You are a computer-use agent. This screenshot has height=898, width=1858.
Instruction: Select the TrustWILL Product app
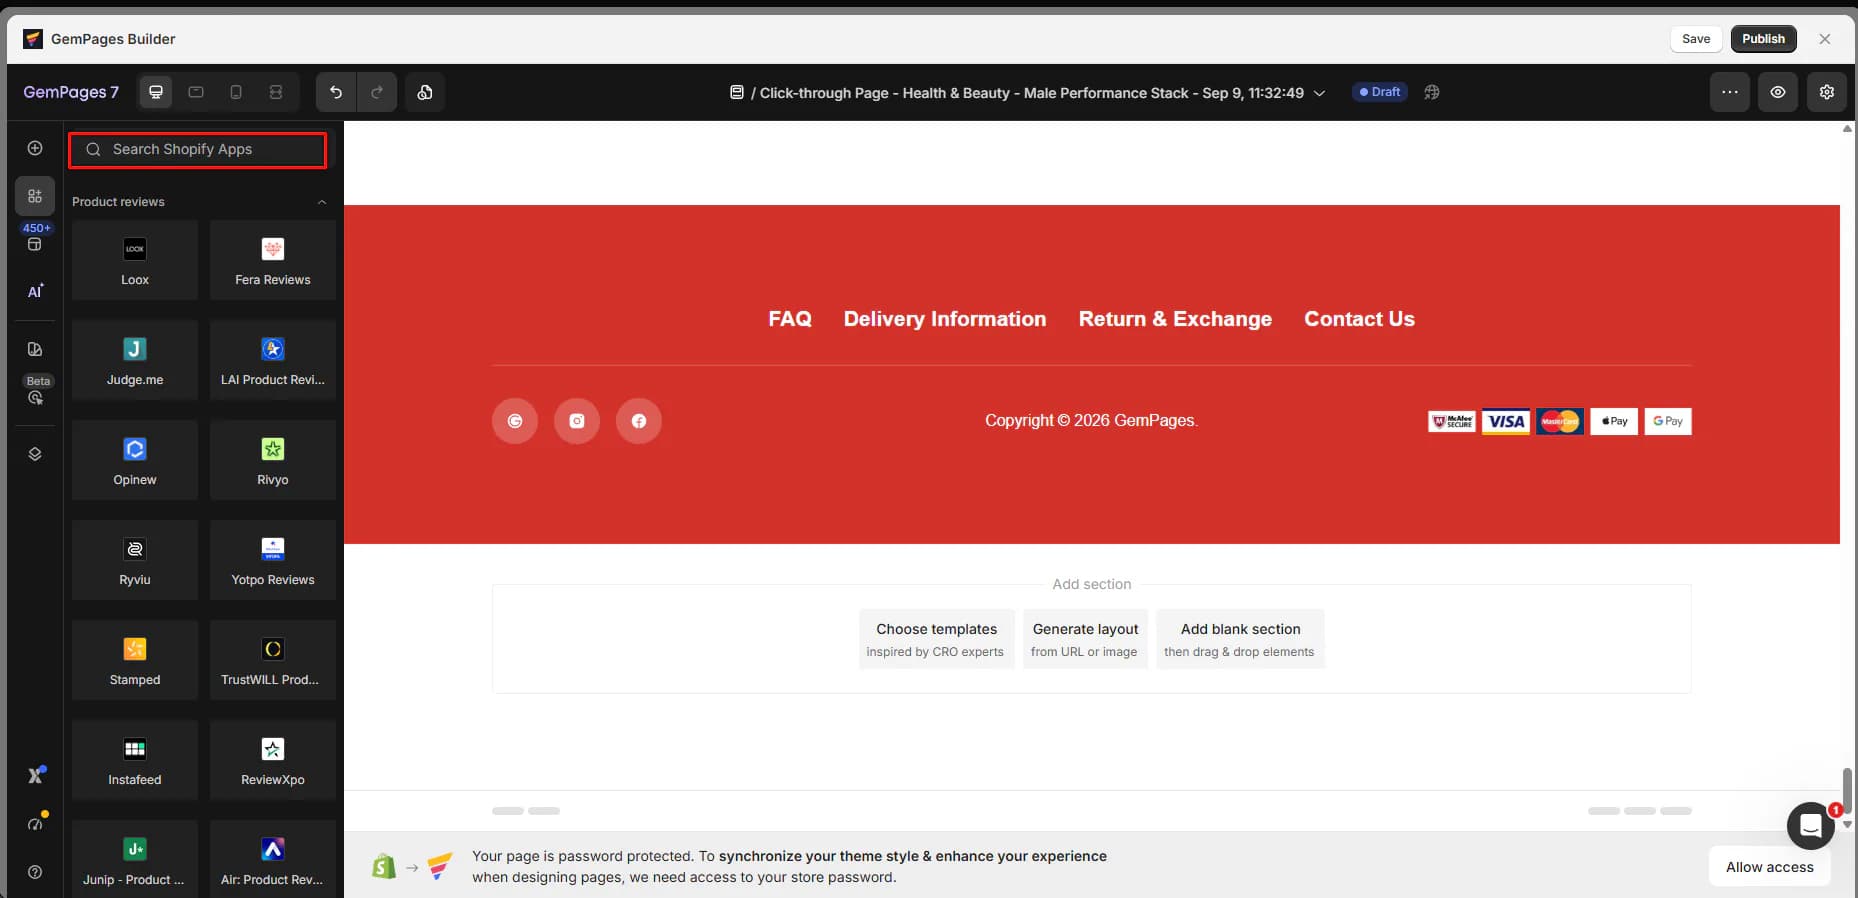pyautogui.click(x=273, y=660)
